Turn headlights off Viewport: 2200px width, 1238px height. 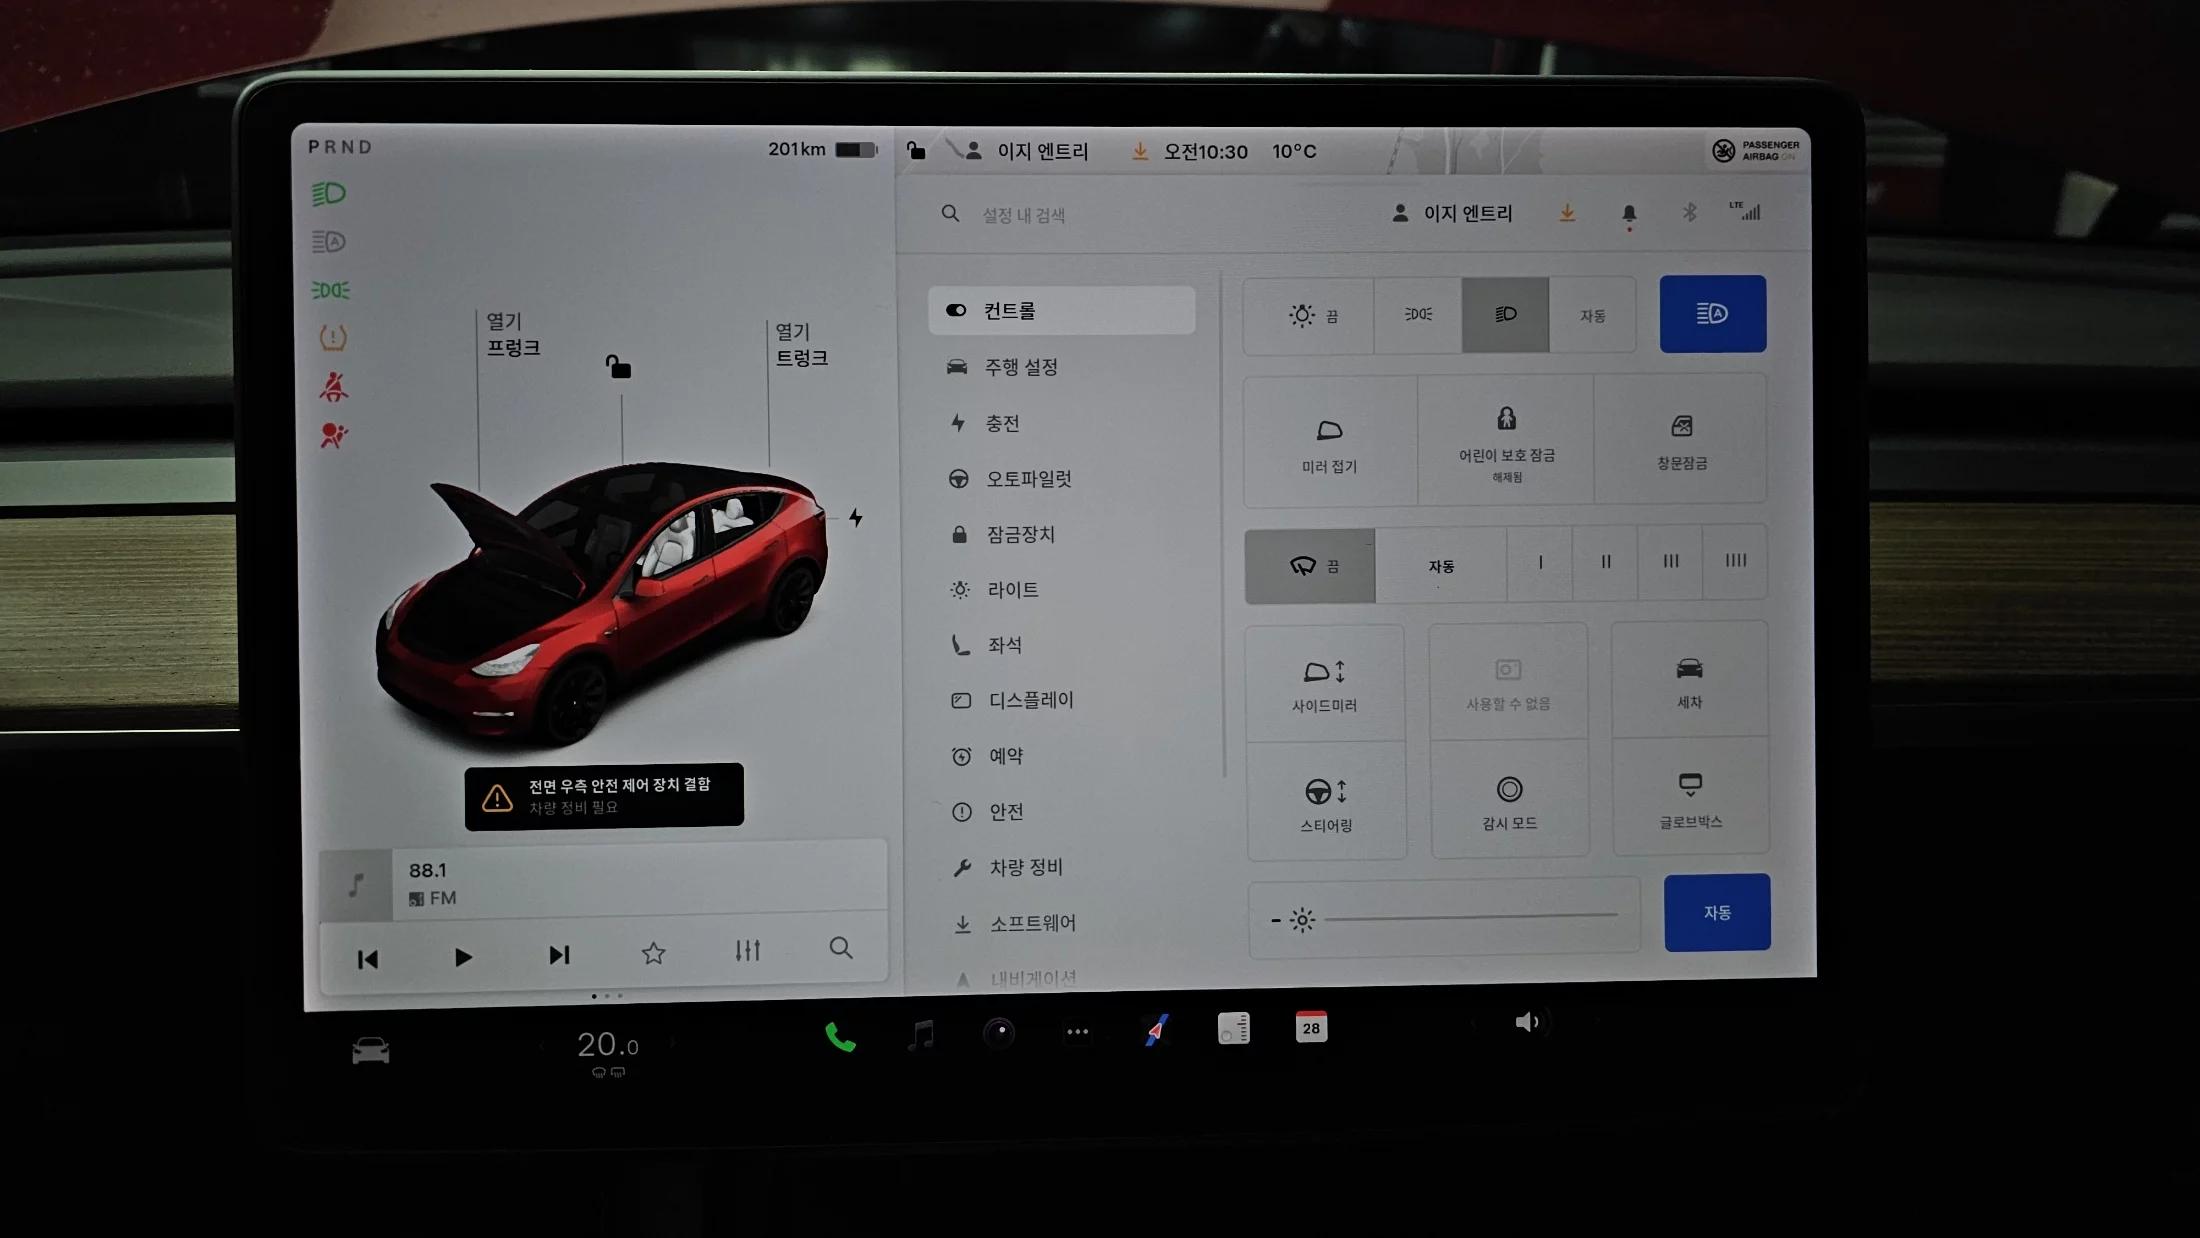pos(1309,316)
